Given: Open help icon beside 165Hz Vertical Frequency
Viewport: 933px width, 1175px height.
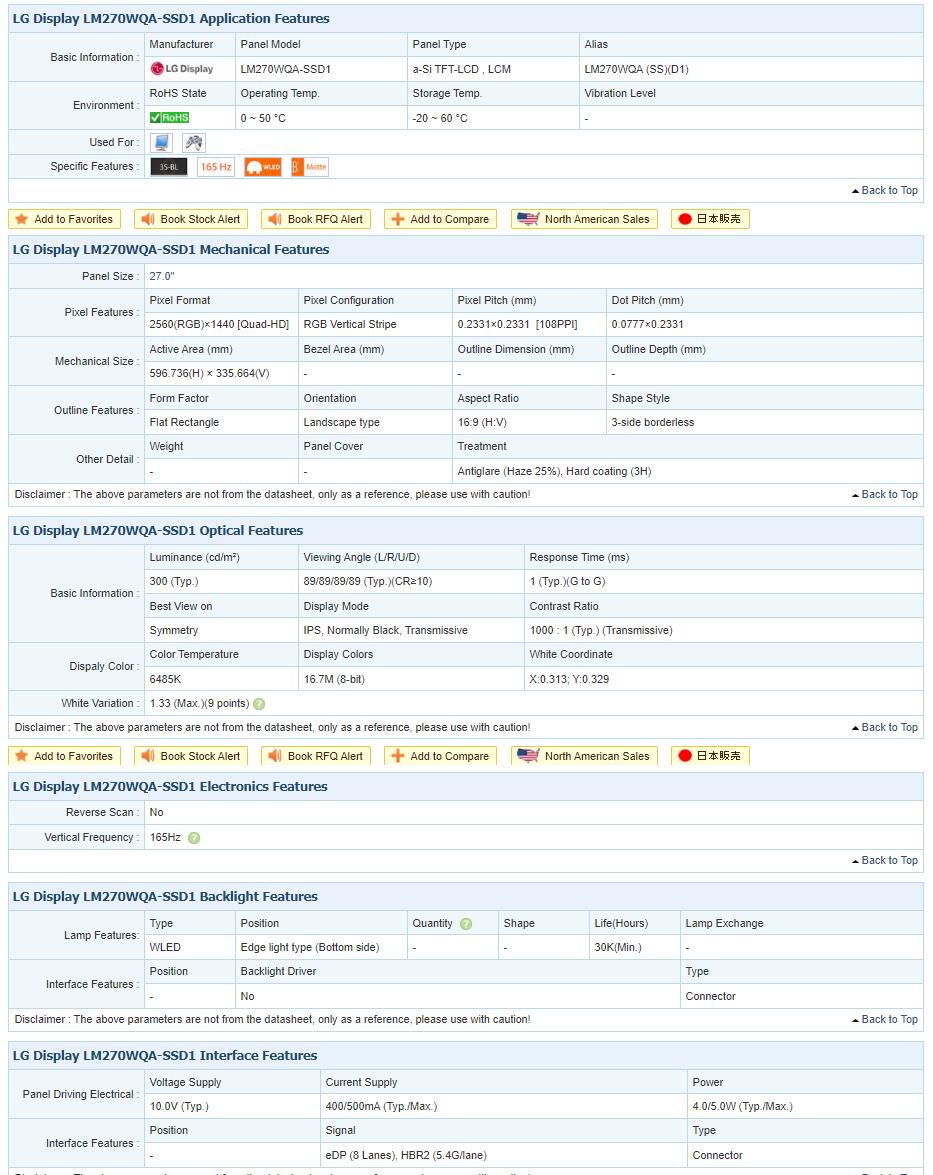Looking at the screenshot, I should (194, 838).
